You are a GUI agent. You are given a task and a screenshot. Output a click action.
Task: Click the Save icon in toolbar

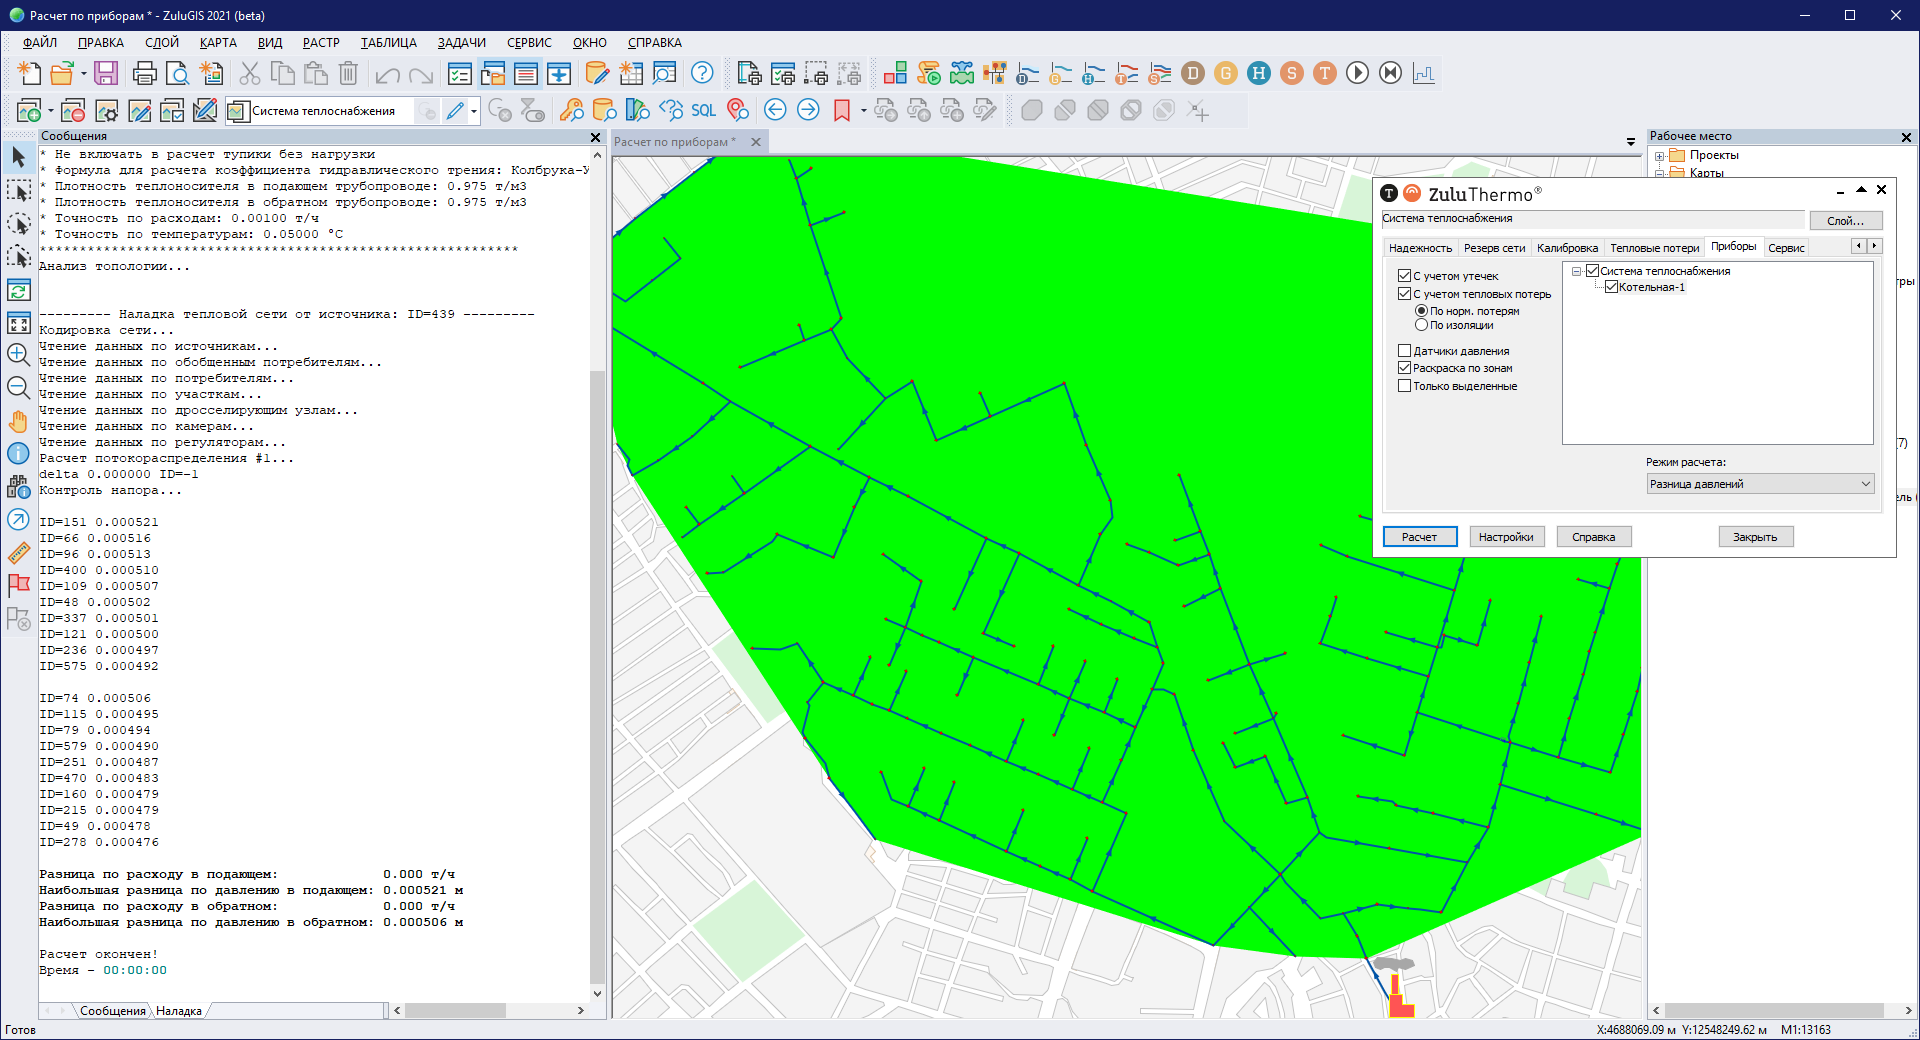(x=106, y=73)
